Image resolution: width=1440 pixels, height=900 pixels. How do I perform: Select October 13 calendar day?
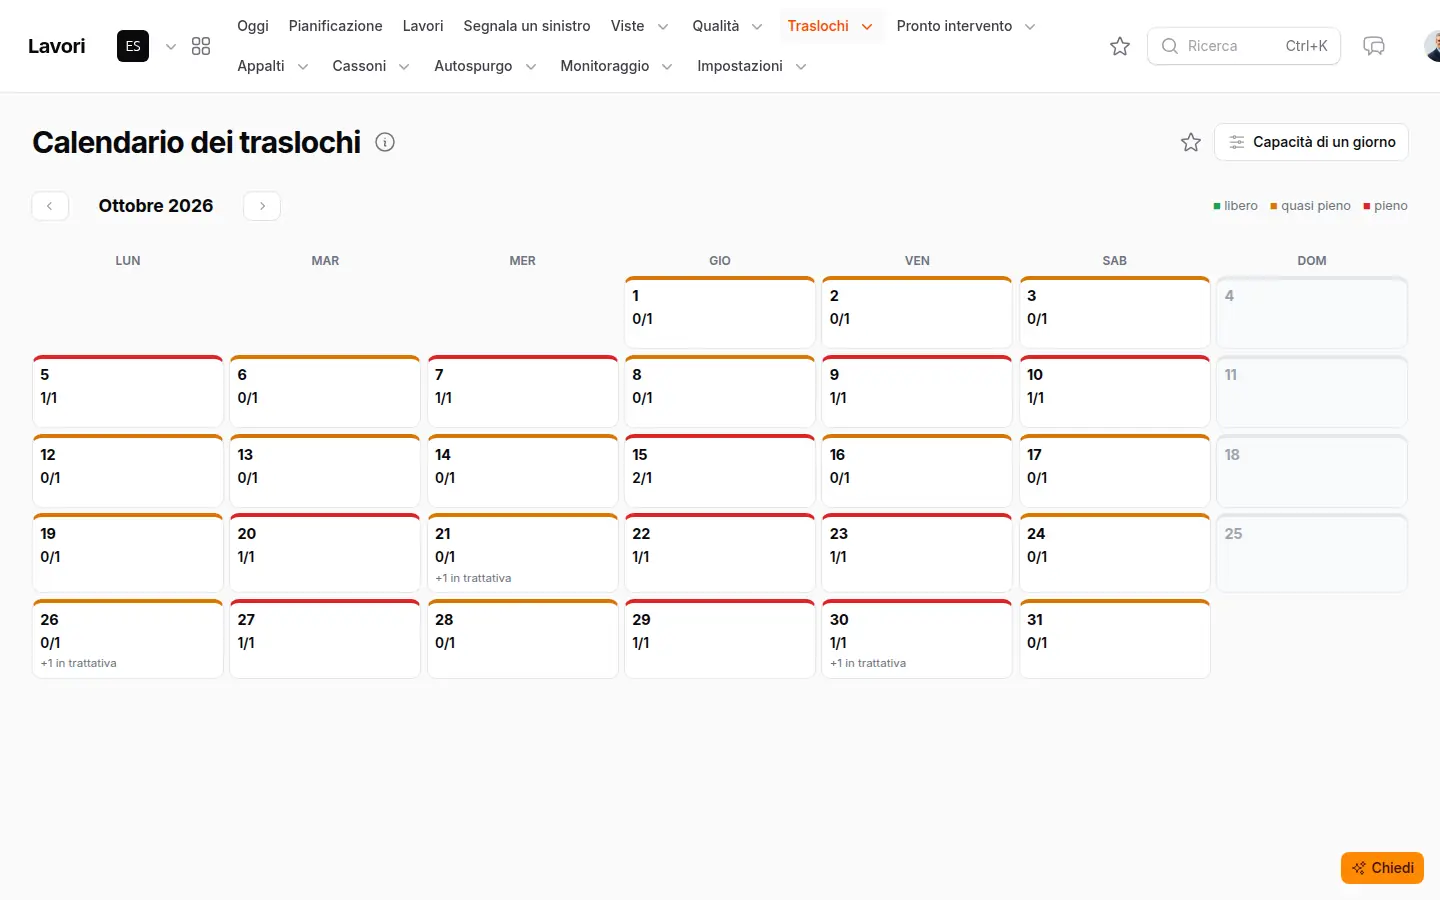point(325,471)
